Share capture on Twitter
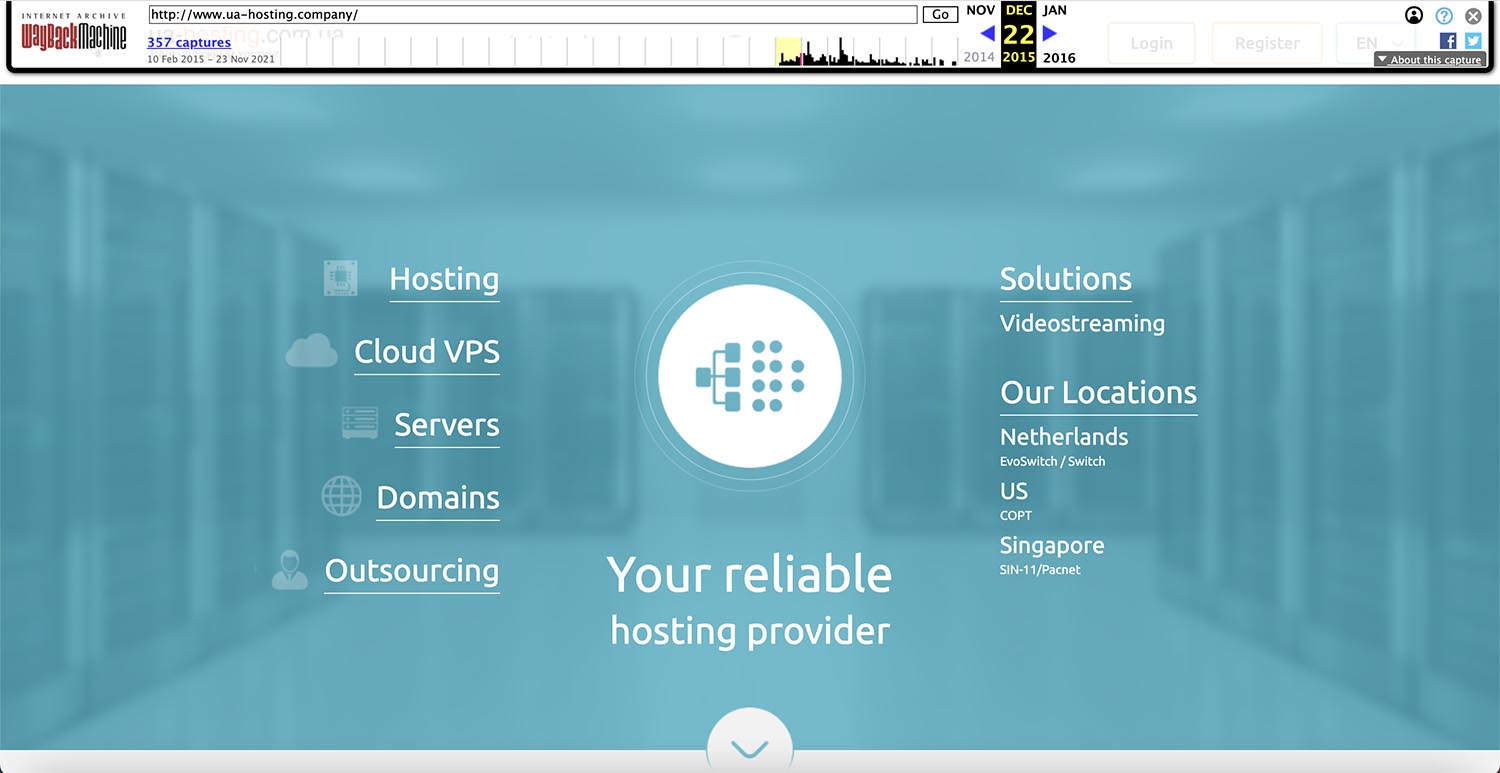1500x773 pixels. click(x=1473, y=41)
